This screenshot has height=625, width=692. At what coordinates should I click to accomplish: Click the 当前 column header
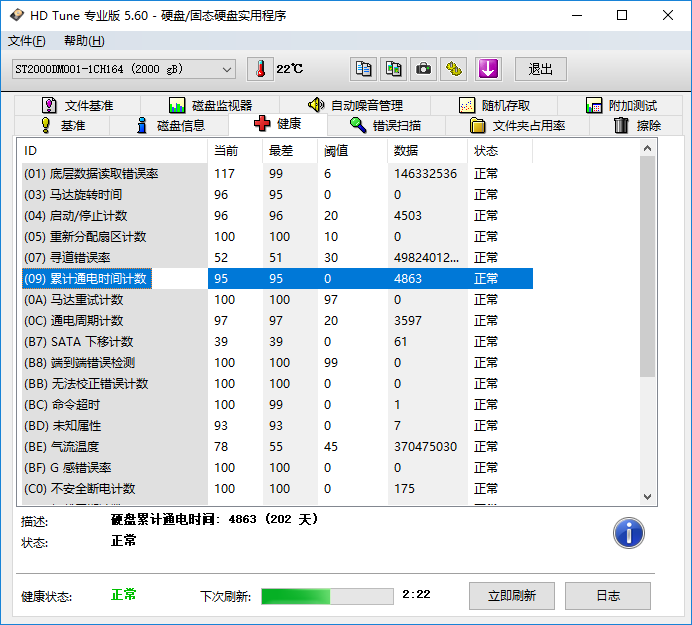point(235,151)
